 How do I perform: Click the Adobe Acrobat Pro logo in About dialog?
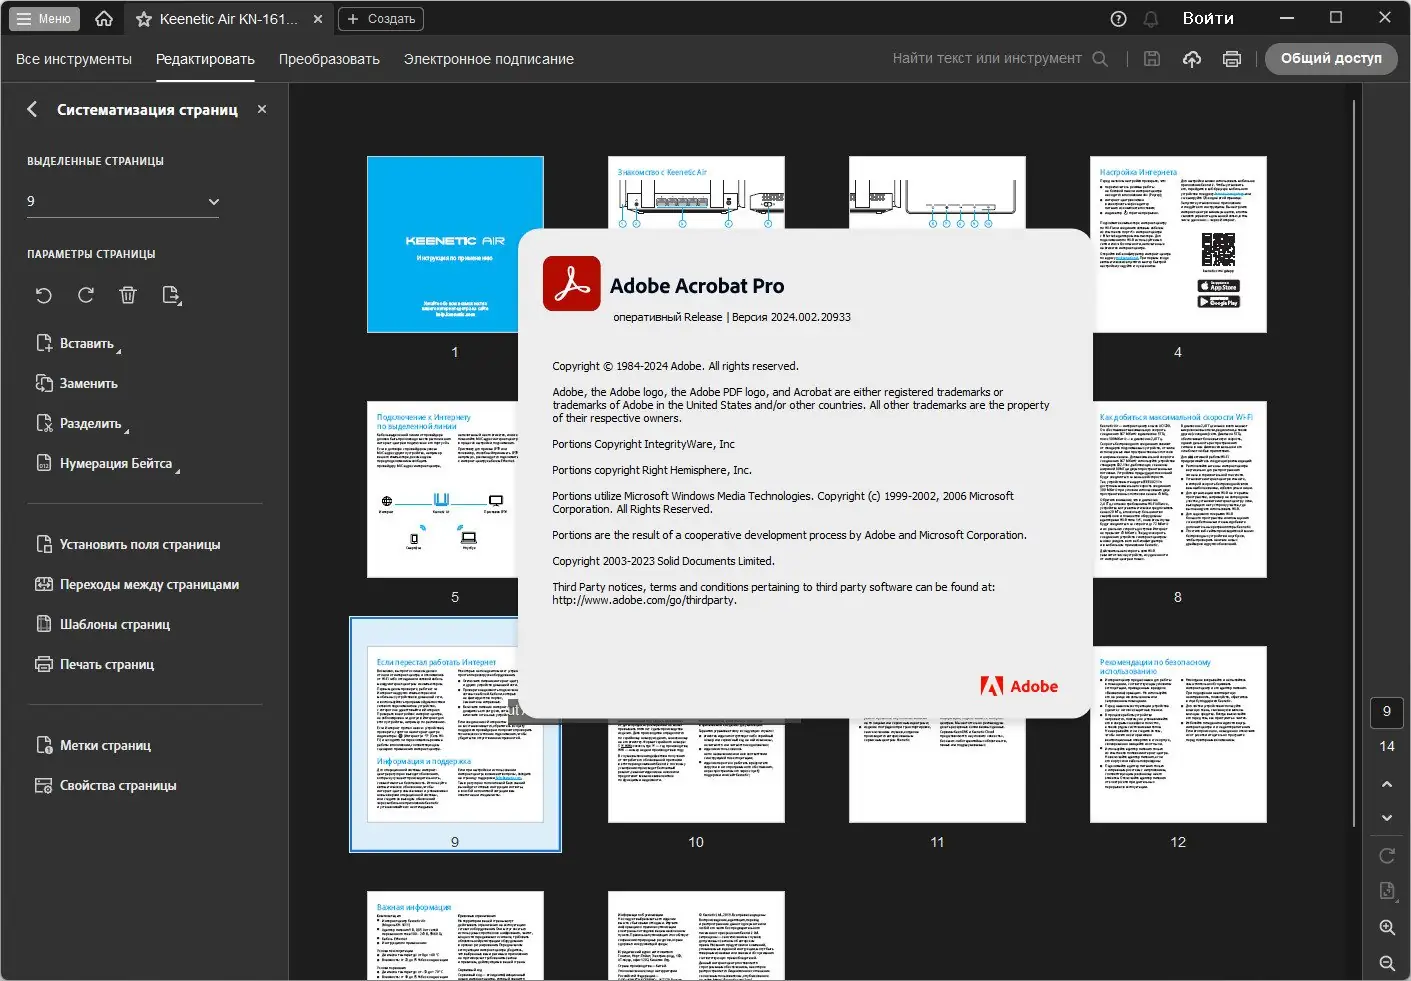(572, 284)
